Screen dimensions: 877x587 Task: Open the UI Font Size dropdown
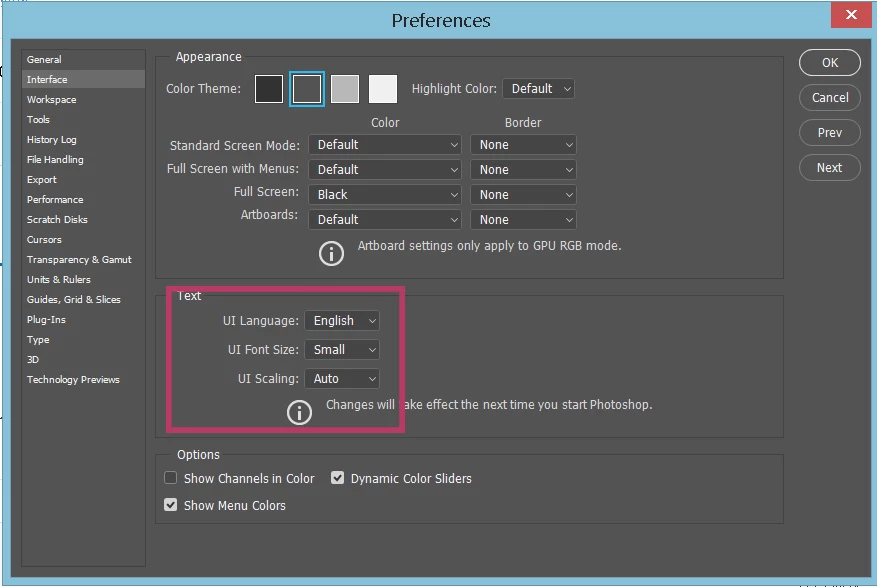[x=342, y=350]
